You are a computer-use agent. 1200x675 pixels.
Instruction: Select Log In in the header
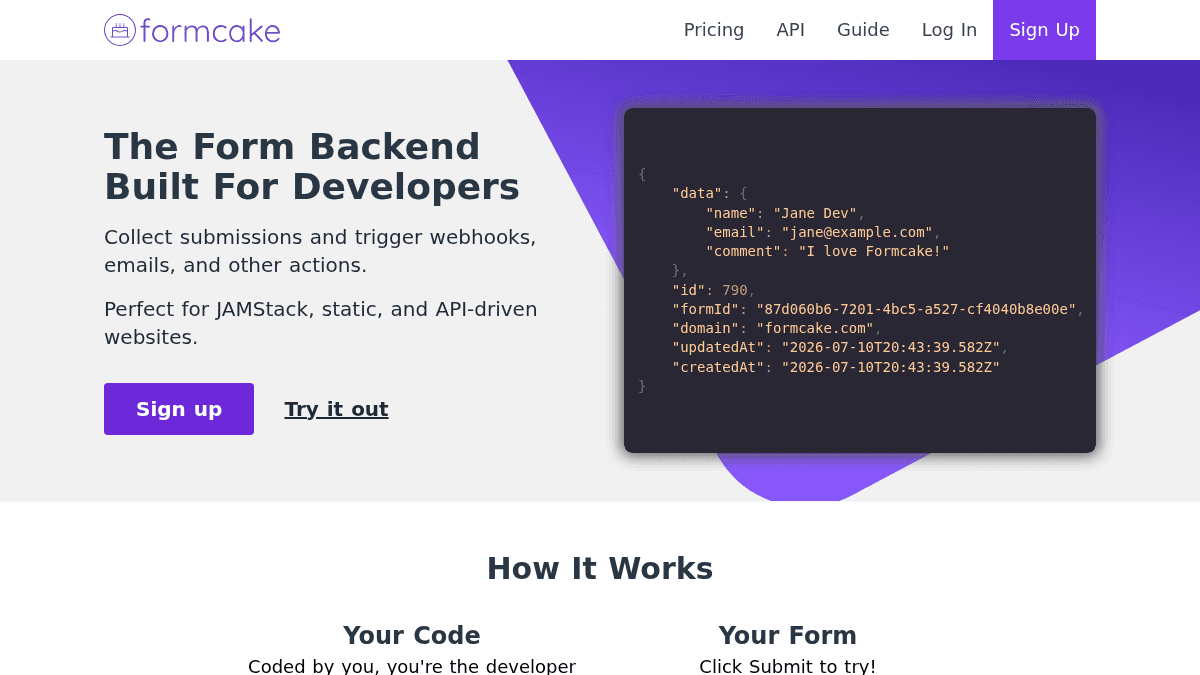coord(949,30)
